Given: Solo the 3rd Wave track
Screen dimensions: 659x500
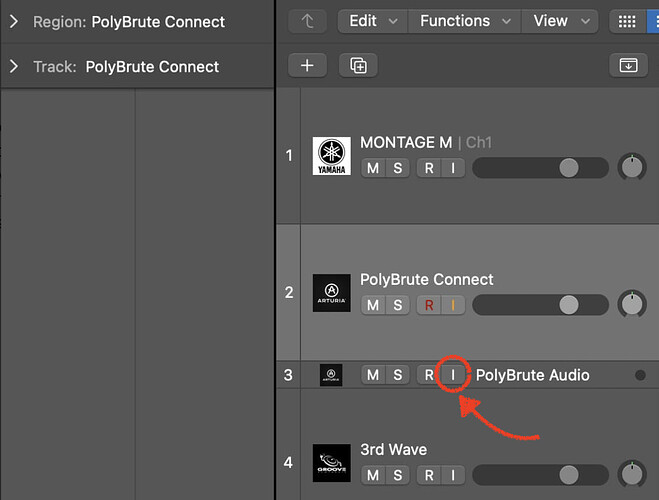Looking at the screenshot, I should (398, 475).
